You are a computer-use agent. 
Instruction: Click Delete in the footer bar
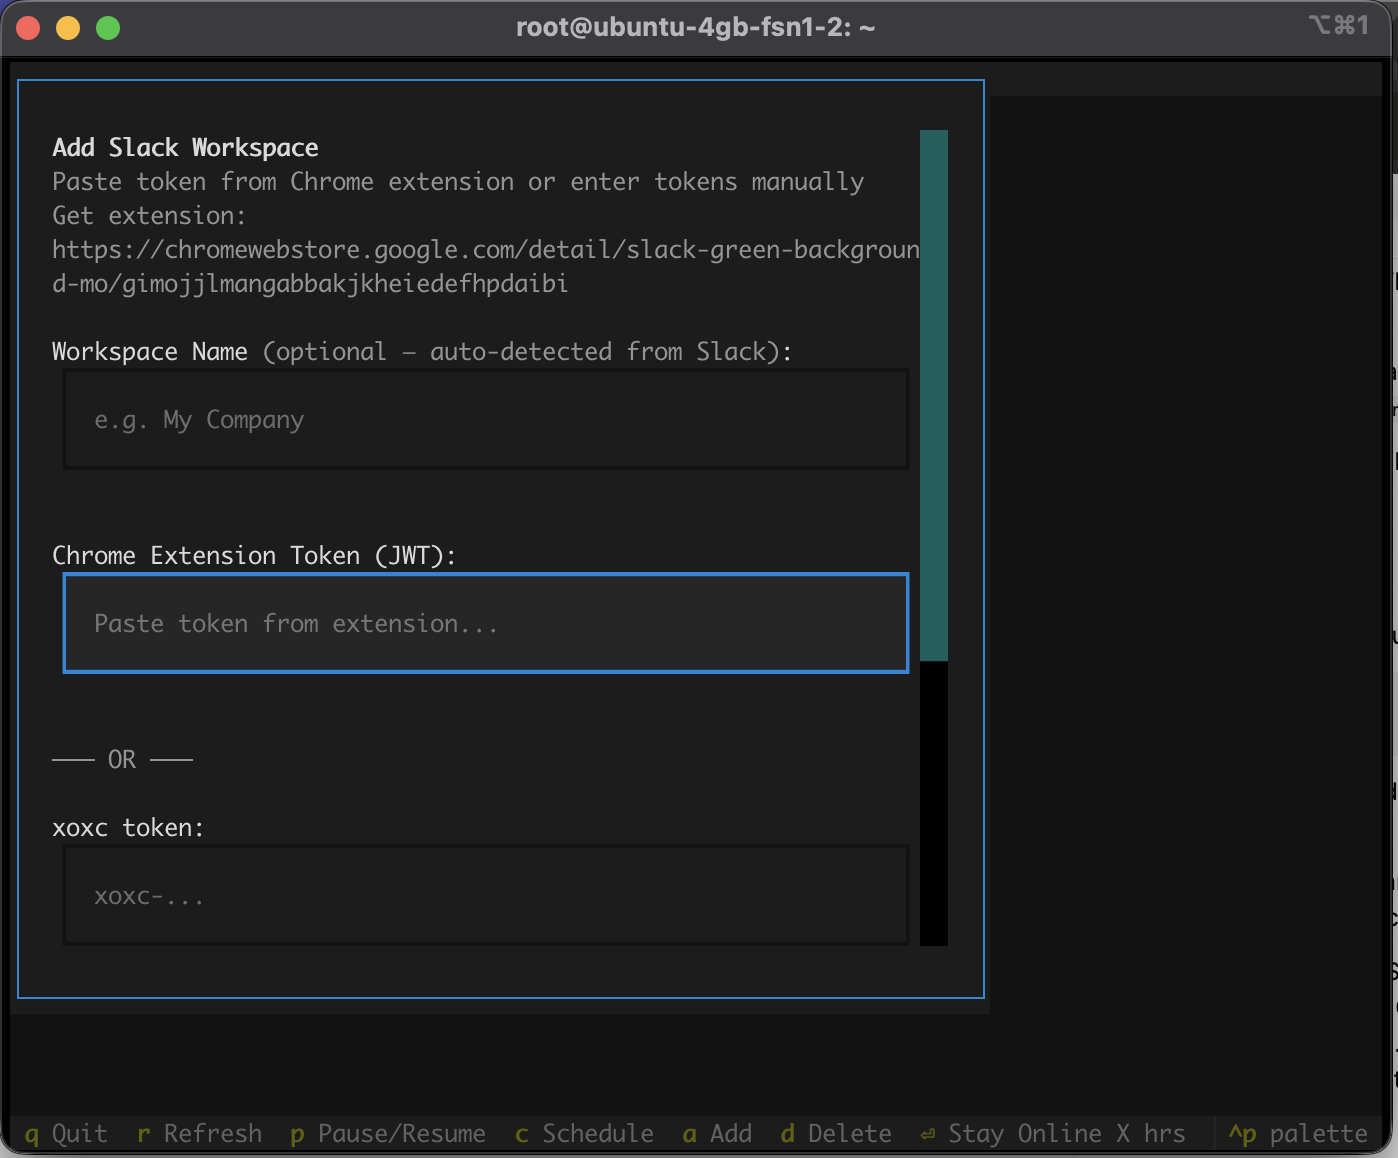(837, 1134)
